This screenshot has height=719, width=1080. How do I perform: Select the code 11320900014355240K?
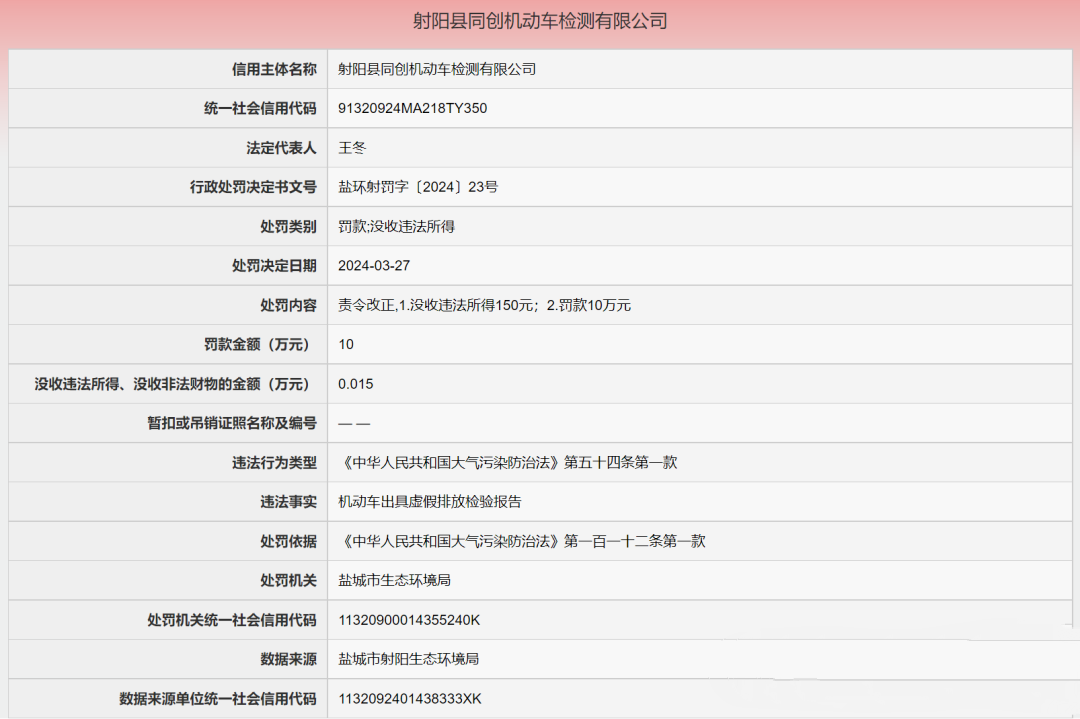pyautogui.click(x=409, y=620)
